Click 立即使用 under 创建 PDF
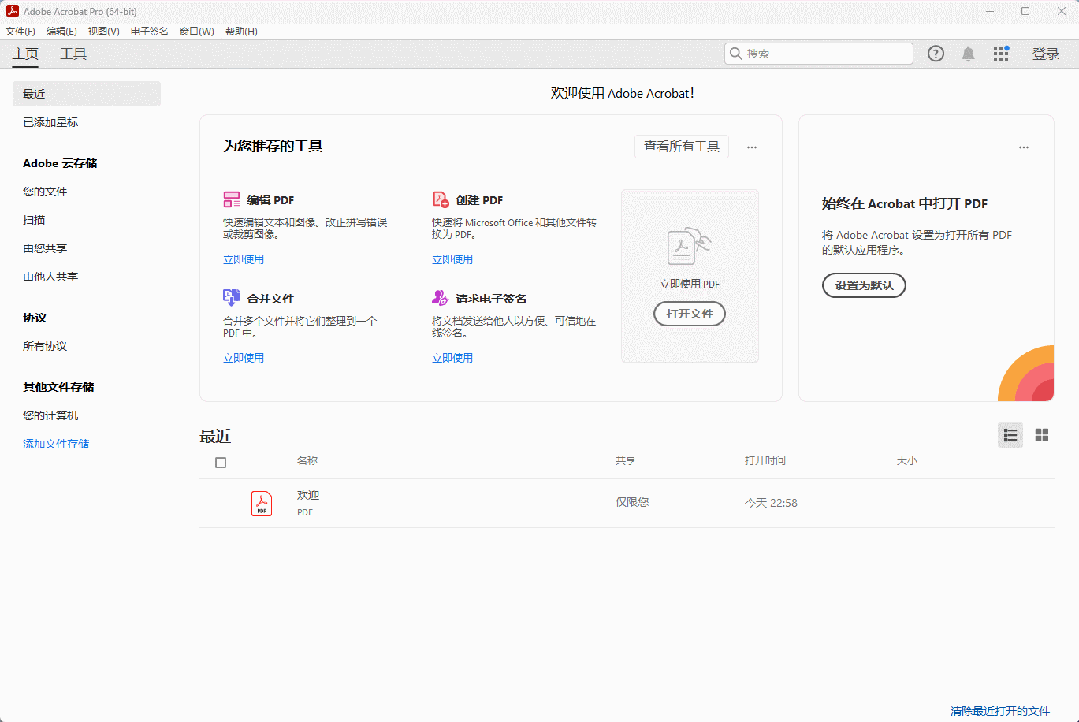Screen dimensions: 1079x722 pyautogui.click(x=452, y=259)
